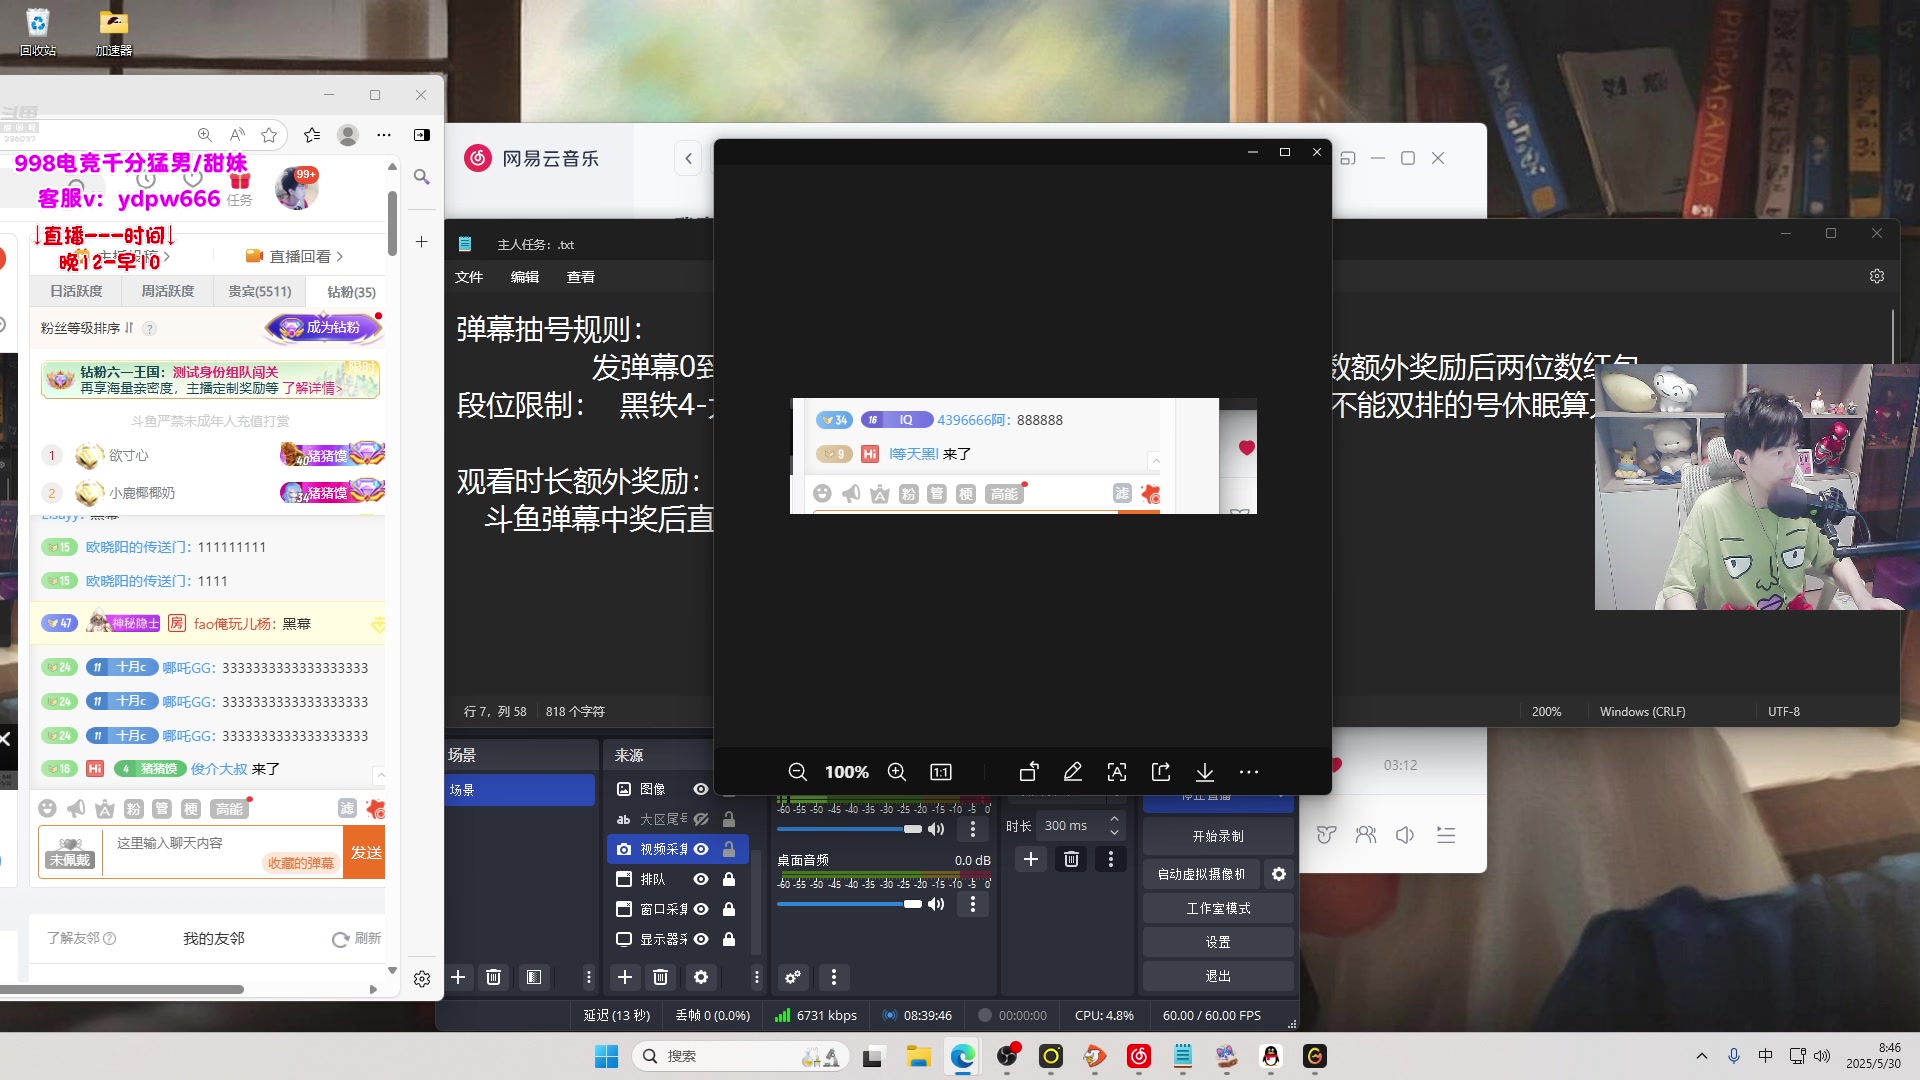The image size is (1920, 1080).
Task: Zoom in using the image viewer magnifier
Action: coord(897,772)
